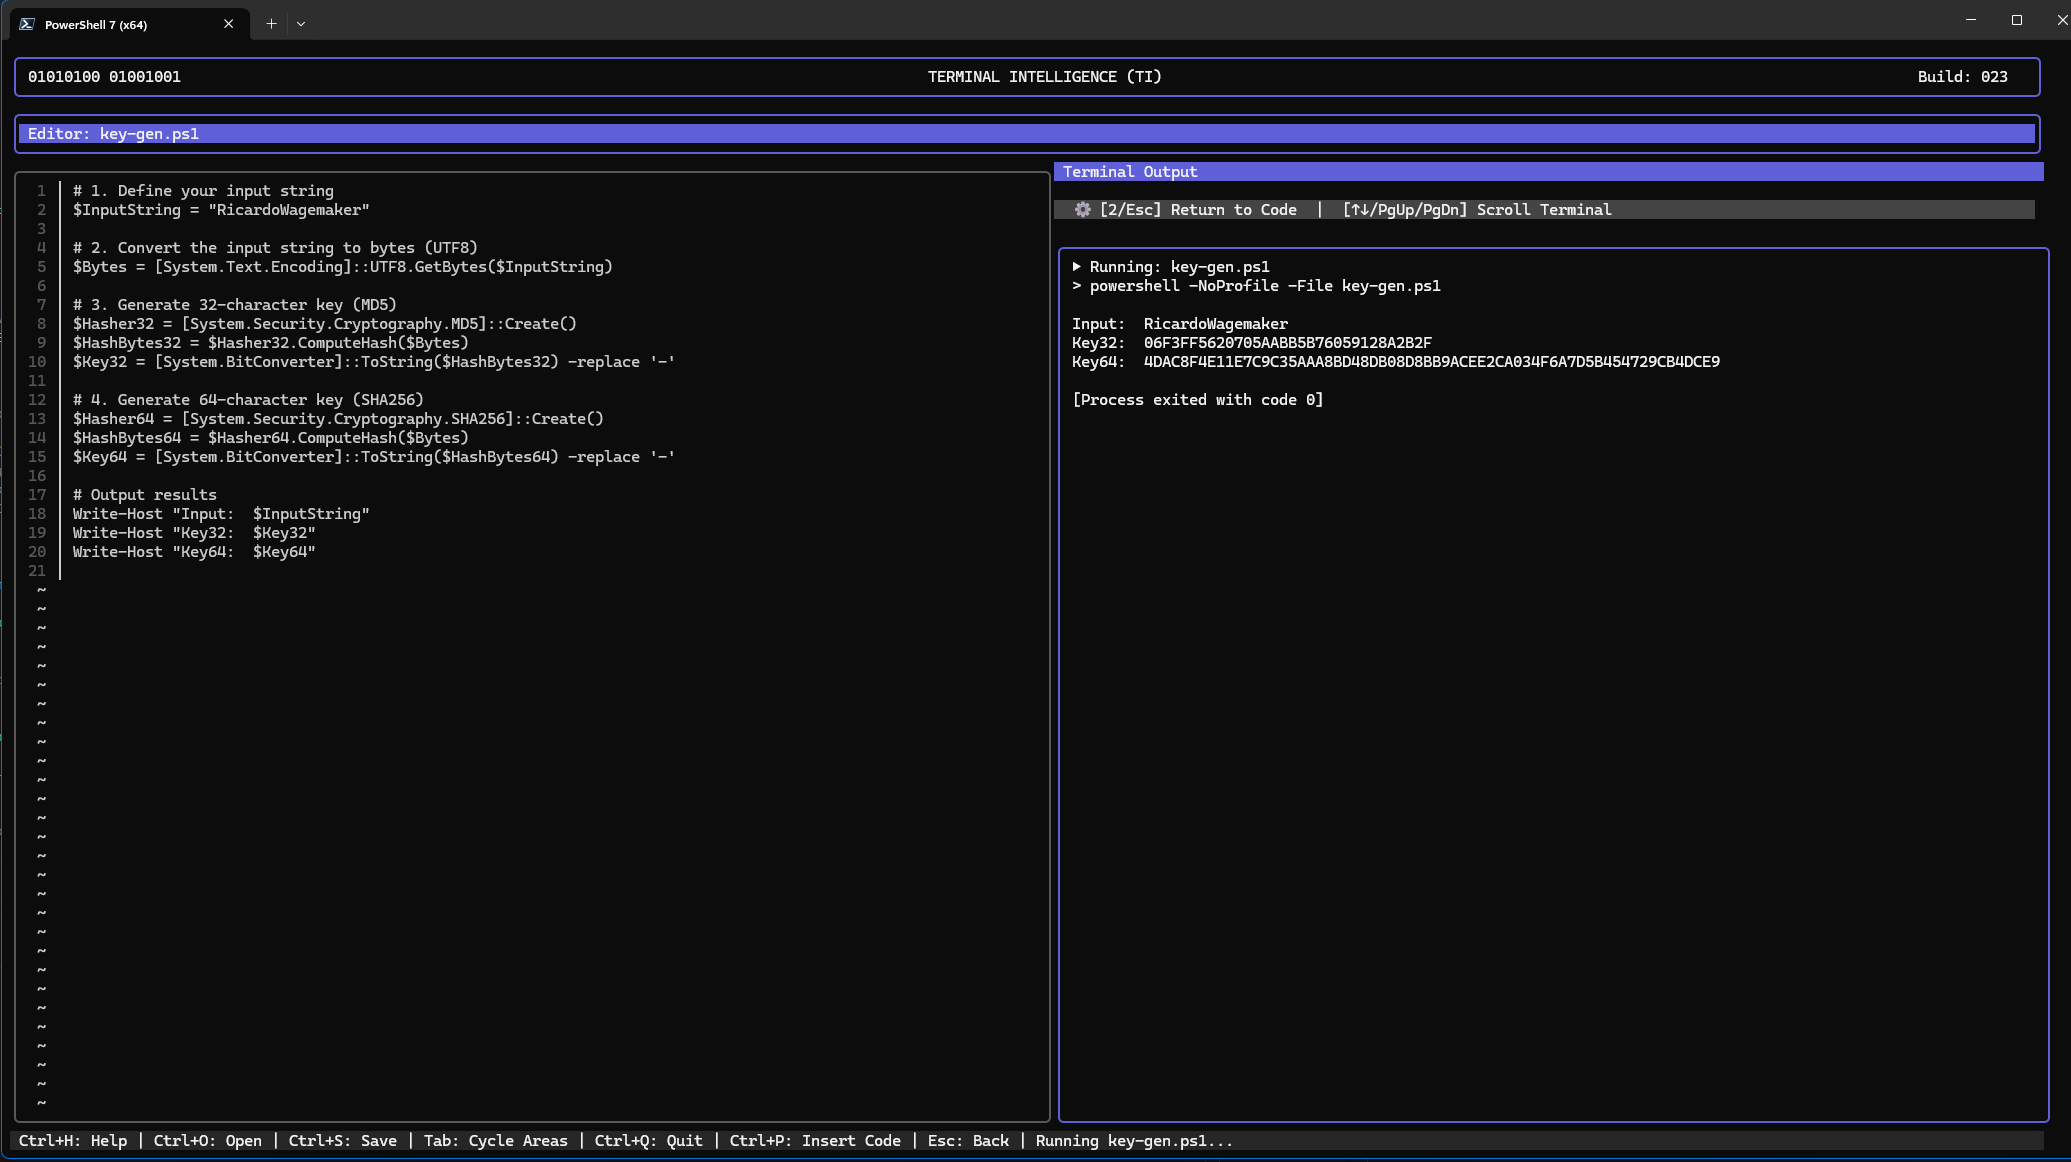
Task: Open the settings gear in Terminal Output bar
Action: click(x=1083, y=210)
